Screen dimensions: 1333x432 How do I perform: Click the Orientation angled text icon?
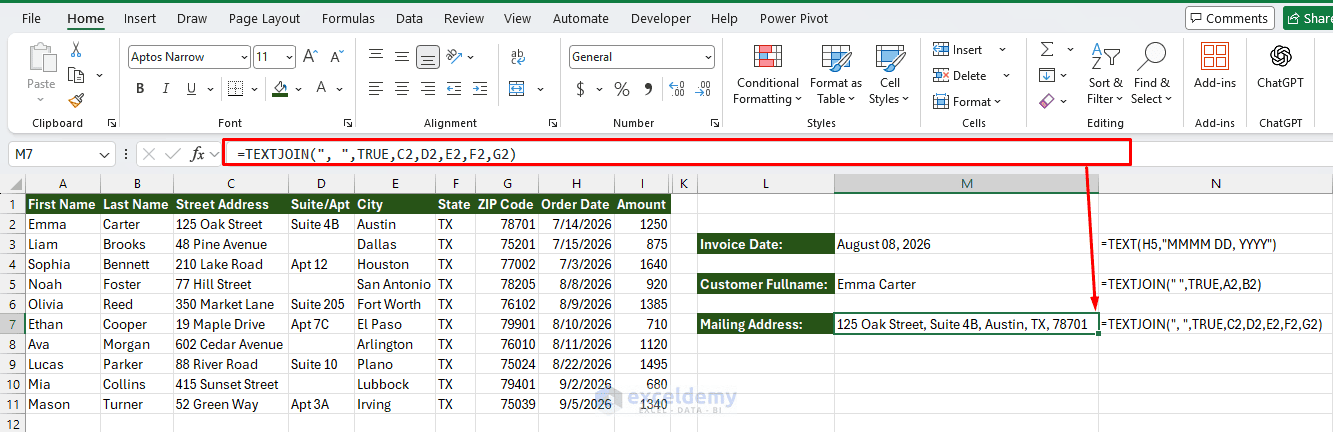coord(453,57)
